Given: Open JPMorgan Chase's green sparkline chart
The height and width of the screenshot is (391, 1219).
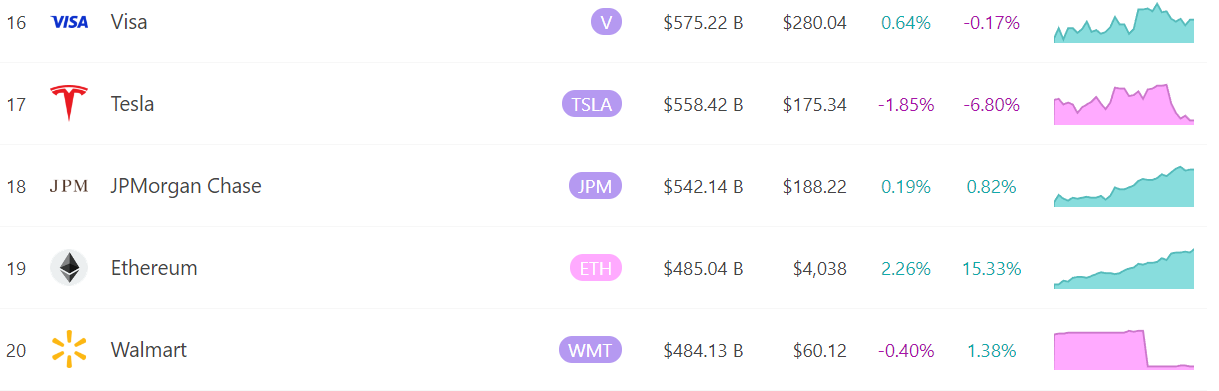Looking at the screenshot, I should coord(1124,186).
